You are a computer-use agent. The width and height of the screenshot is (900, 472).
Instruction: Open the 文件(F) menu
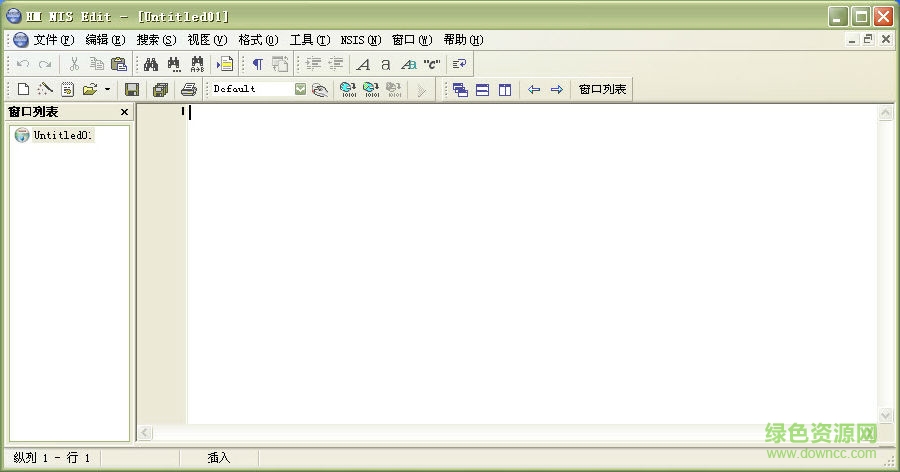coord(53,40)
